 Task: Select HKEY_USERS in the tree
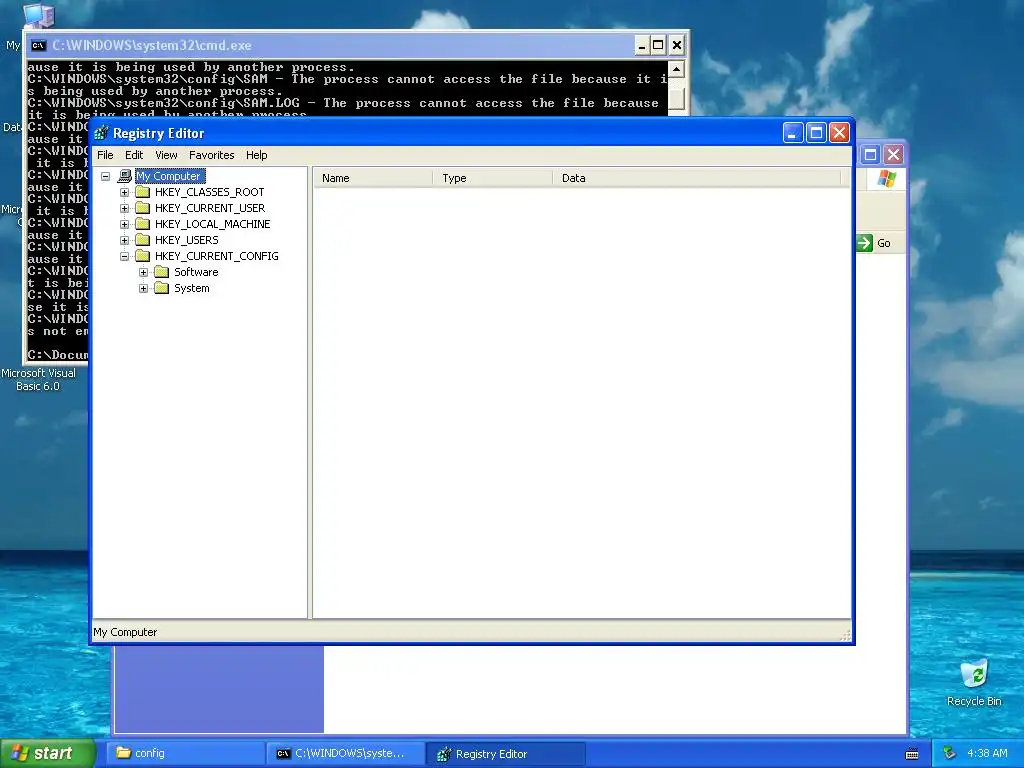tap(187, 240)
